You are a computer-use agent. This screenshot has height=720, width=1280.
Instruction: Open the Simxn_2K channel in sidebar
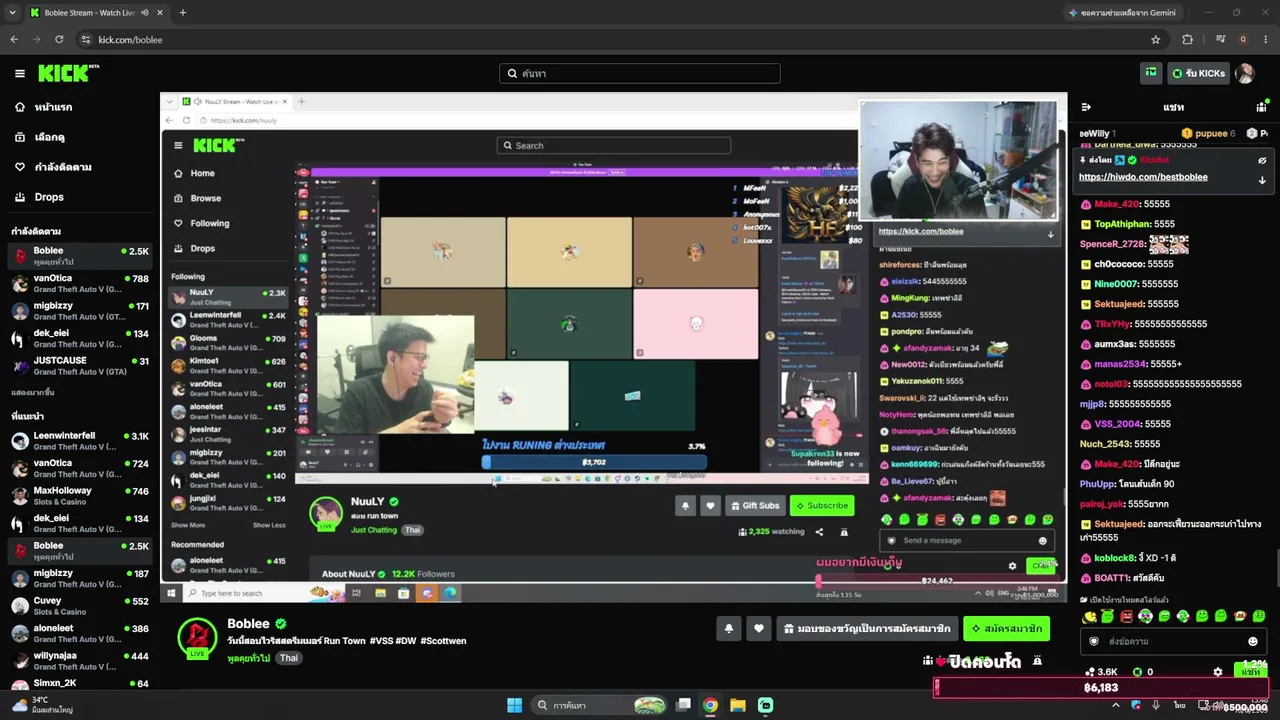coord(80,684)
